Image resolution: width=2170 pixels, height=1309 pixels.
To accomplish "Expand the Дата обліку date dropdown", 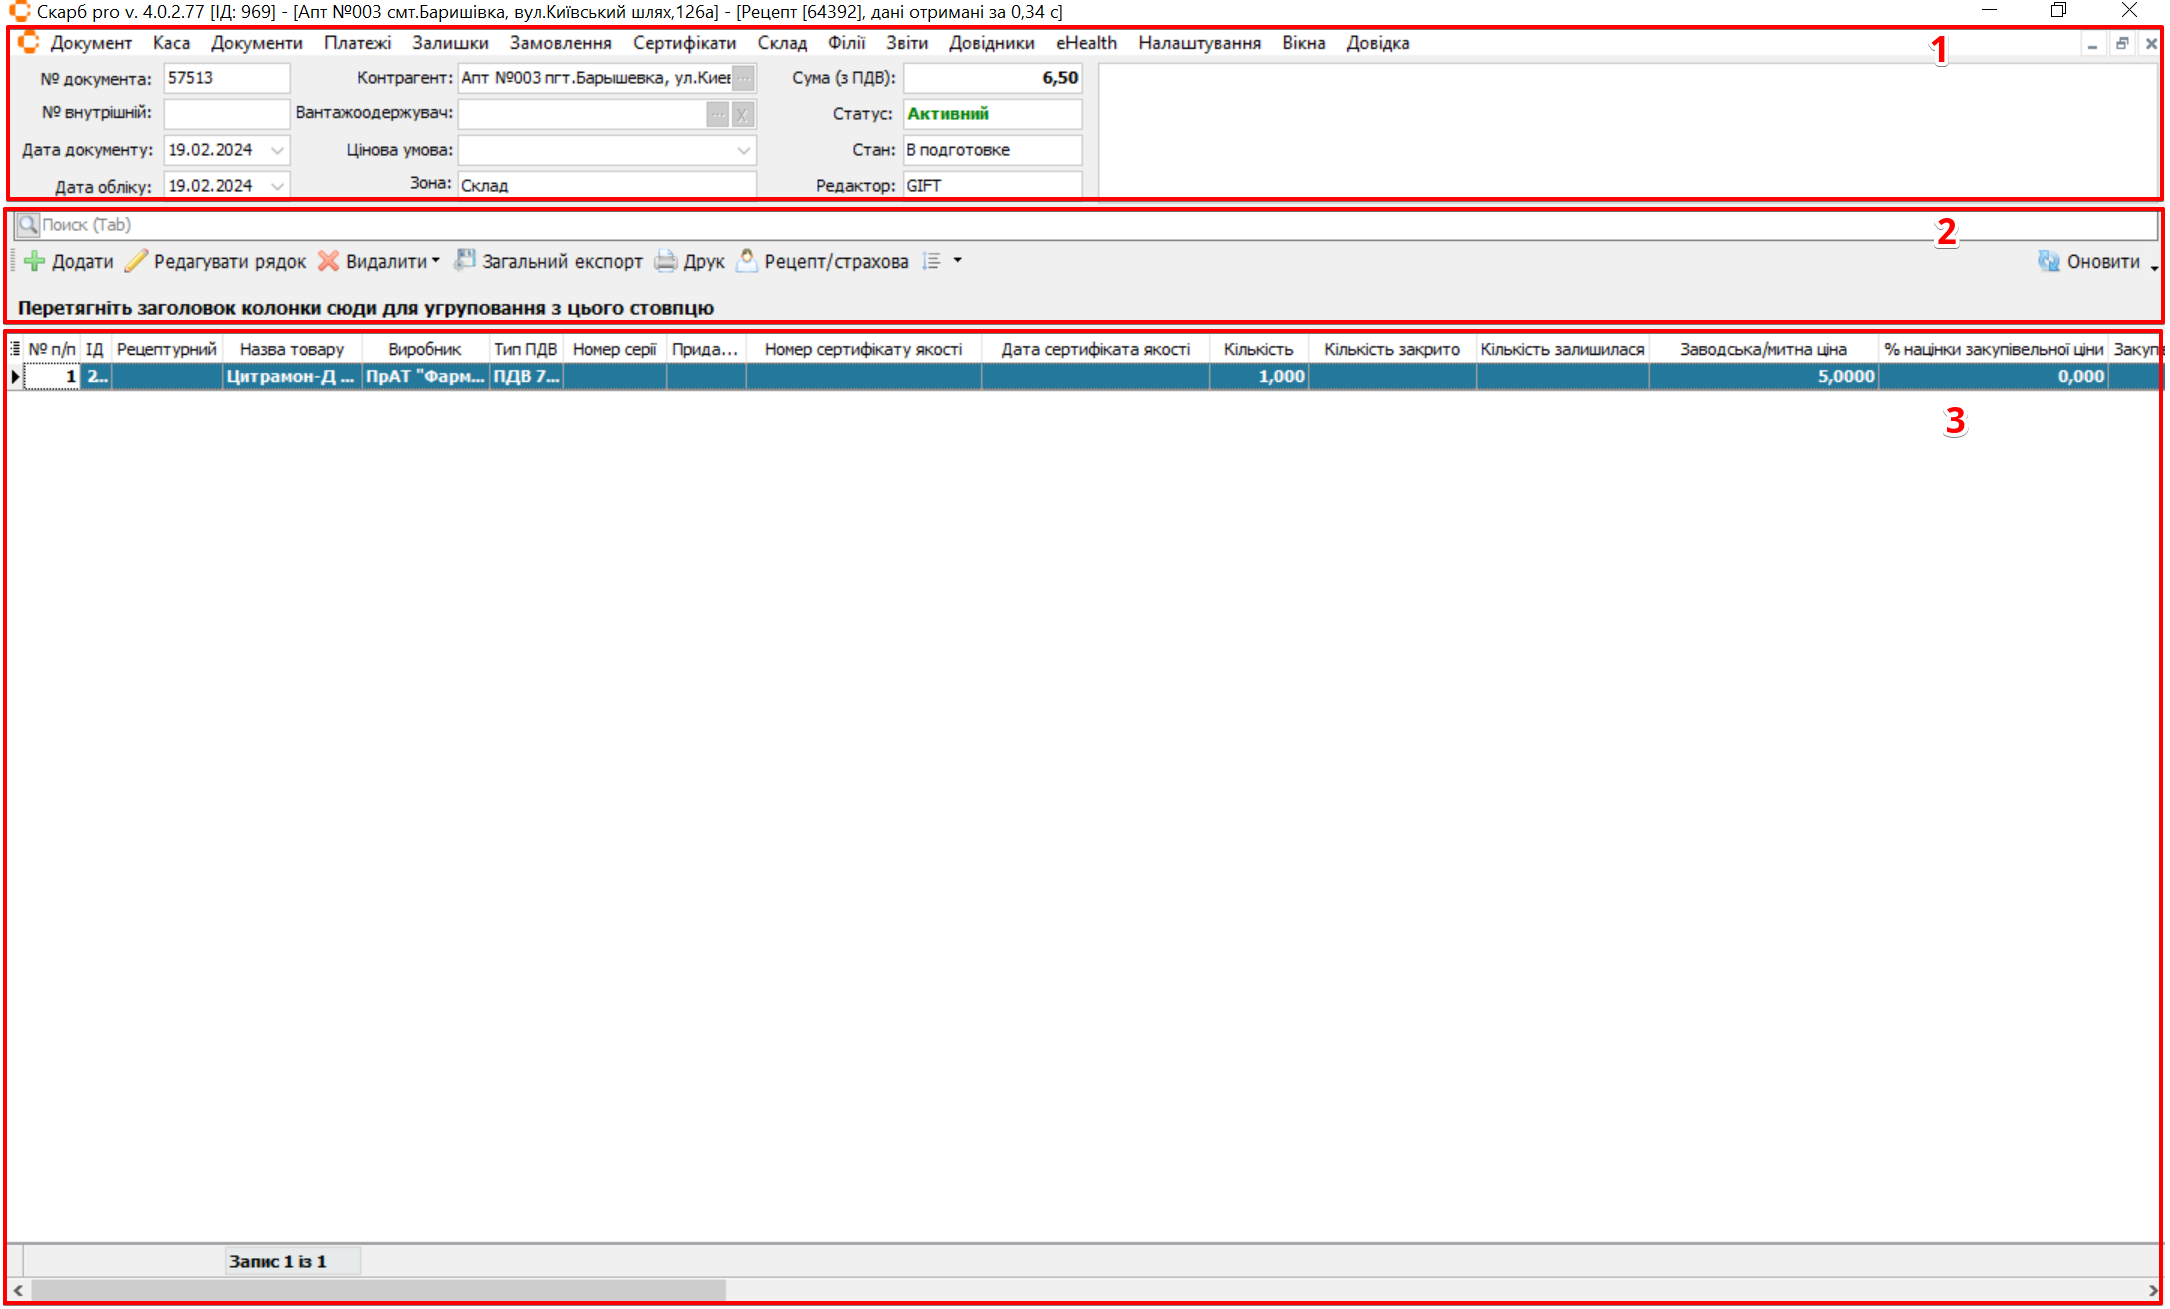I will click(277, 186).
